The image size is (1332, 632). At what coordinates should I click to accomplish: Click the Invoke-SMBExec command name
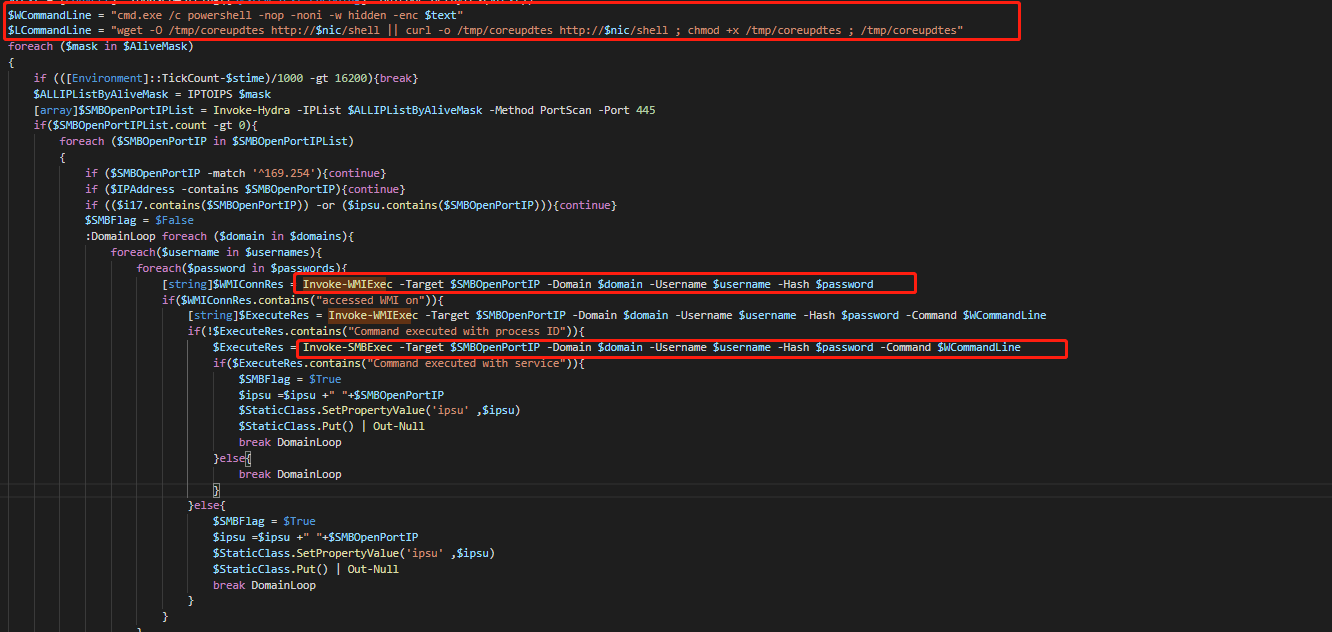coord(347,347)
